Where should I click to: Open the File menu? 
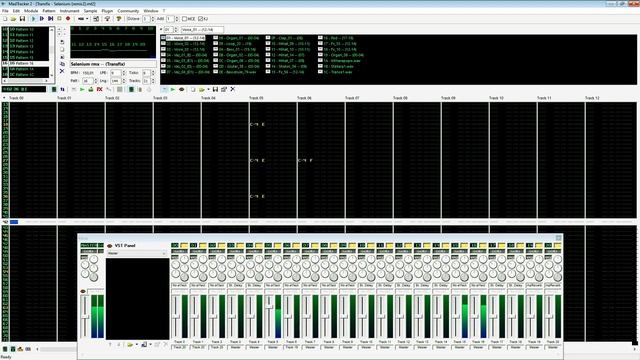(5, 11)
